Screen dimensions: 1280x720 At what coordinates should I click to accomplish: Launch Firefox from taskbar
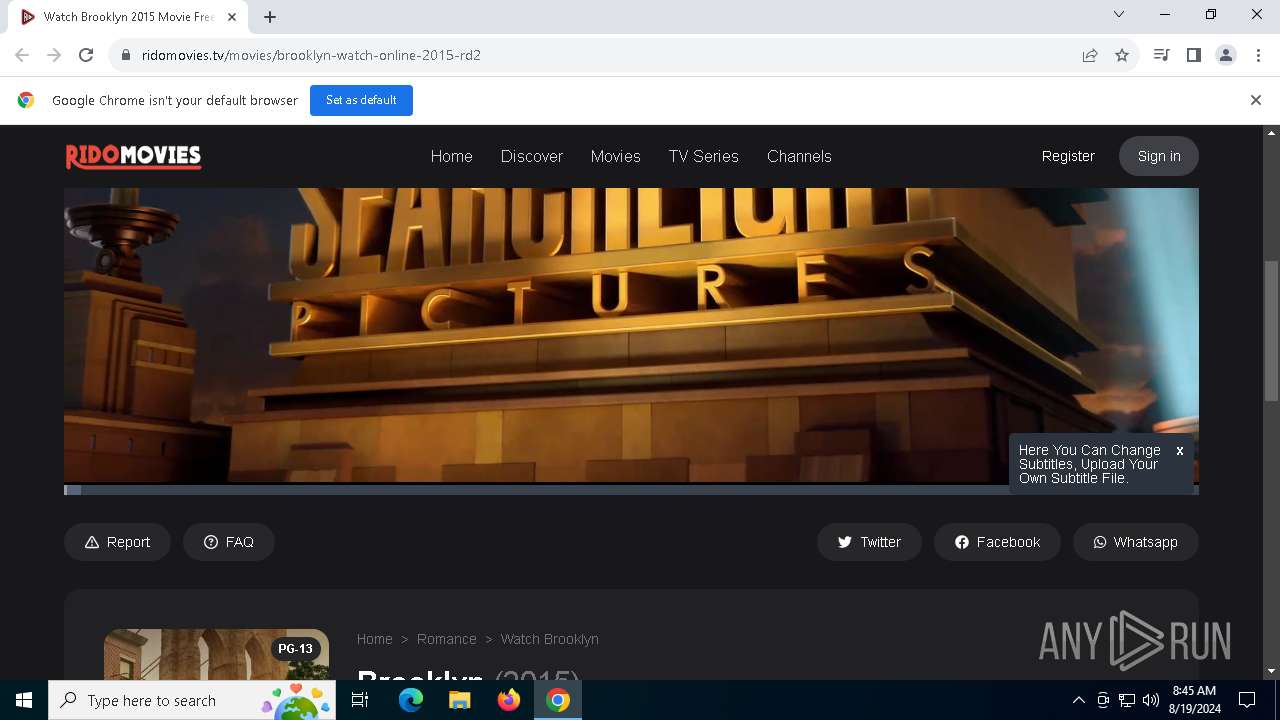click(x=508, y=700)
